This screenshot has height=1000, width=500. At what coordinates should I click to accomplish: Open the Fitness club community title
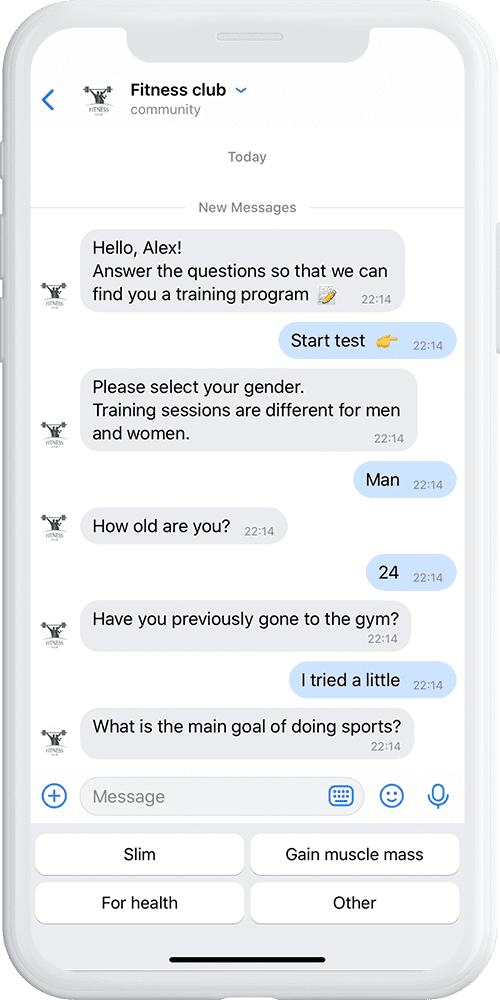(x=178, y=99)
